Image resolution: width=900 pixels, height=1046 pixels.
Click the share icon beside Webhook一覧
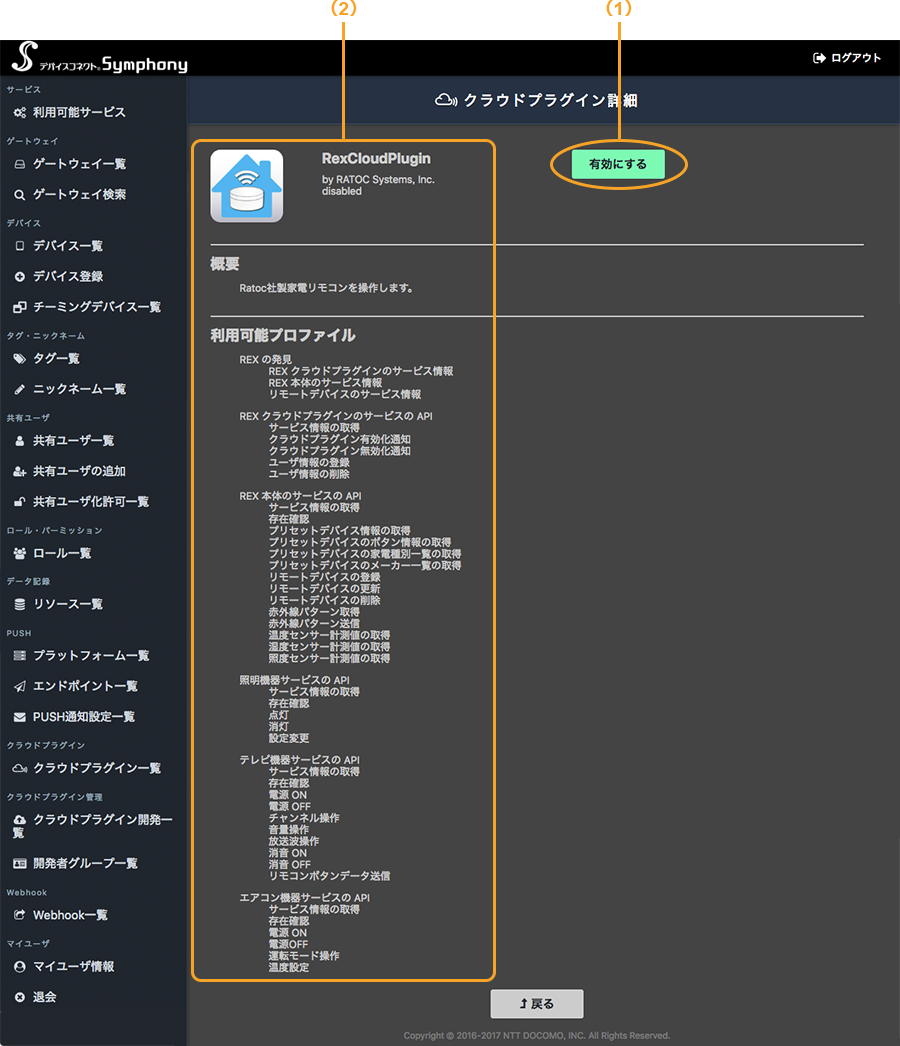(20, 915)
